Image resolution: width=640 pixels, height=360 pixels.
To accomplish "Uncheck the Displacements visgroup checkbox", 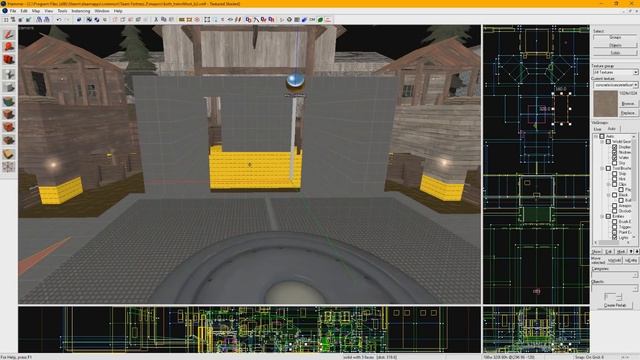I will click(x=614, y=147).
